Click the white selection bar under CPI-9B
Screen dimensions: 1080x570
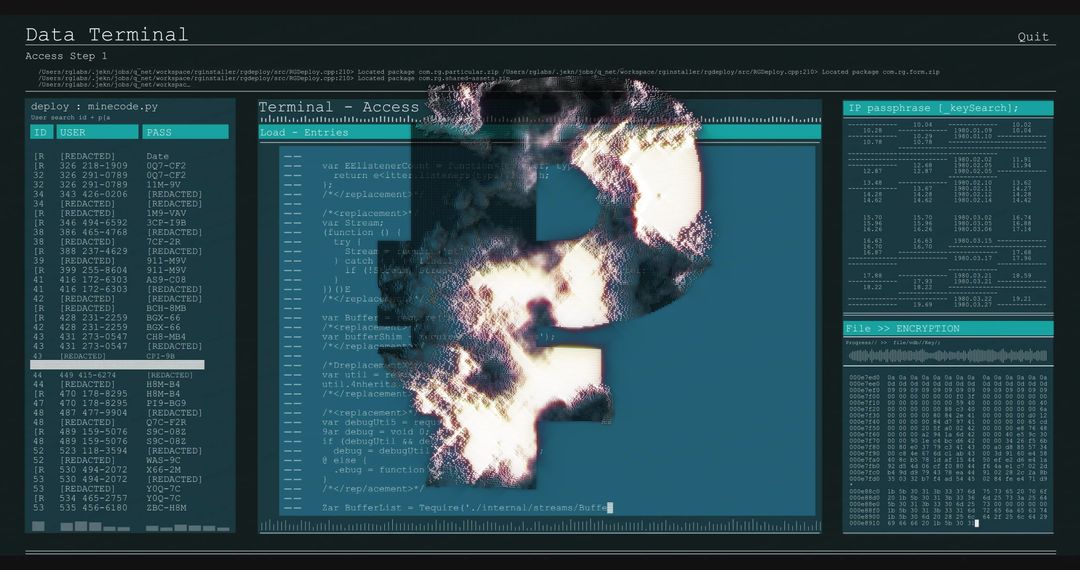pos(117,365)
